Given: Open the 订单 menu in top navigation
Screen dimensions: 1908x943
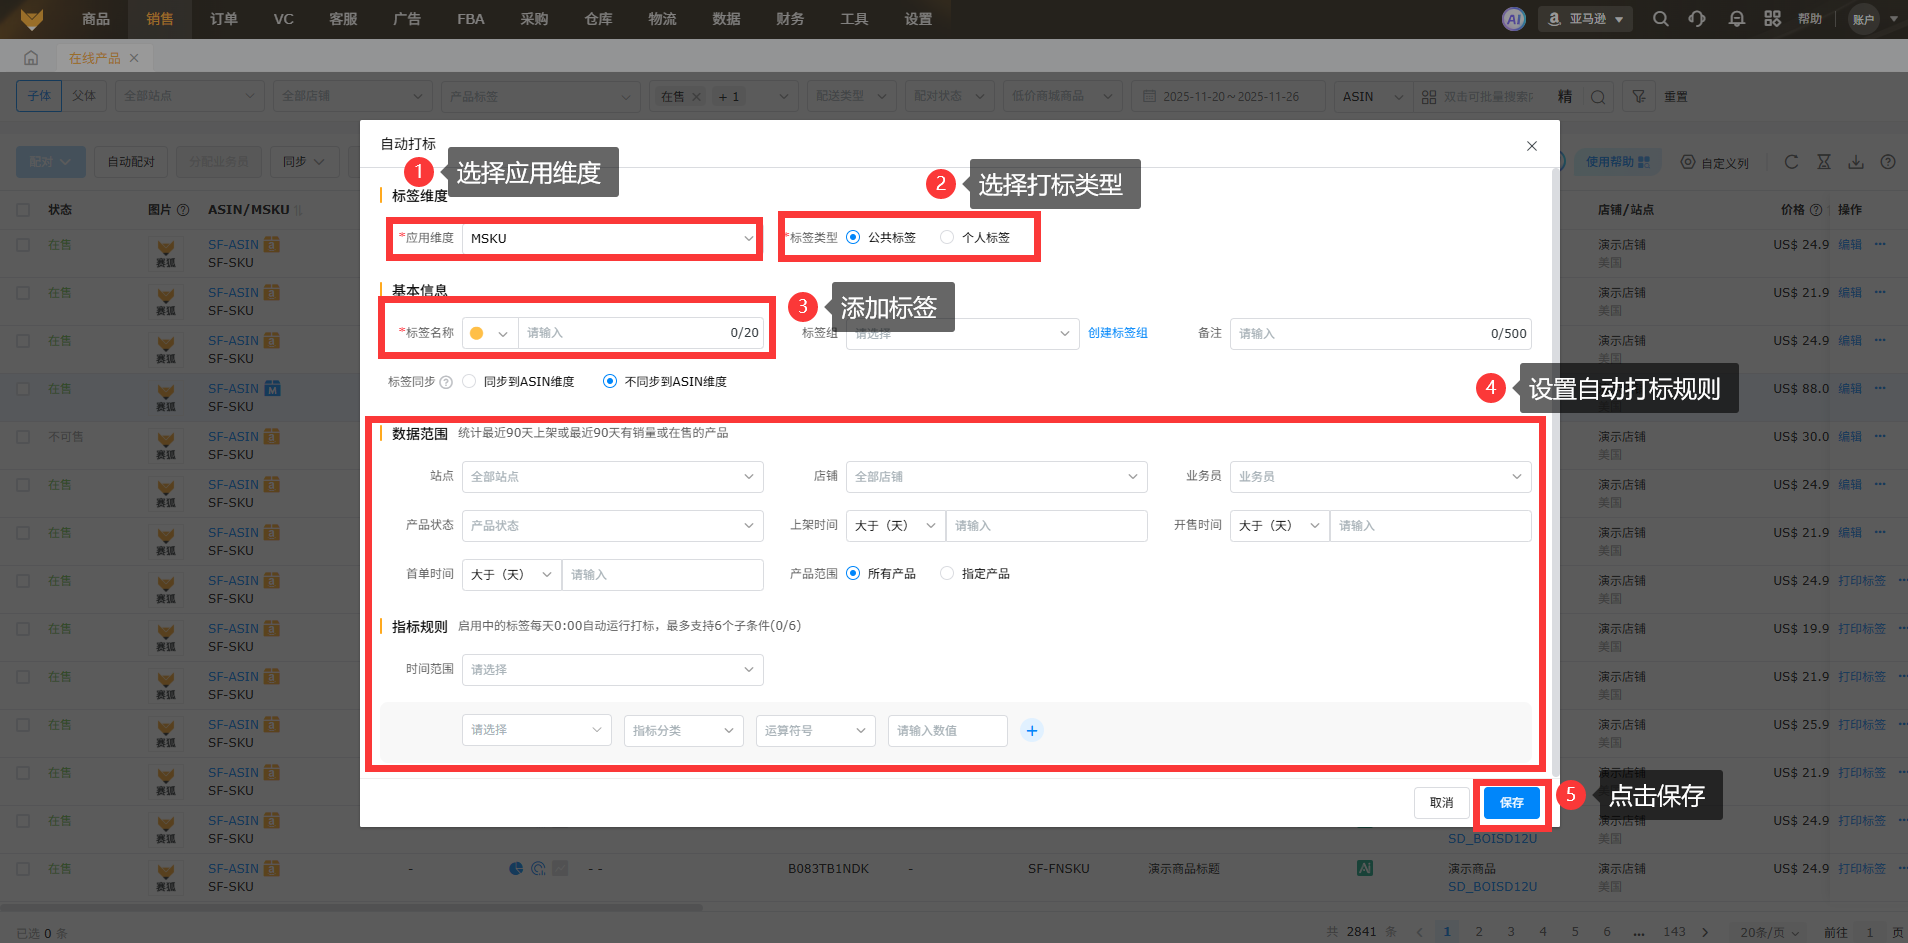Looking at the screenshot, I should (223, 19).
